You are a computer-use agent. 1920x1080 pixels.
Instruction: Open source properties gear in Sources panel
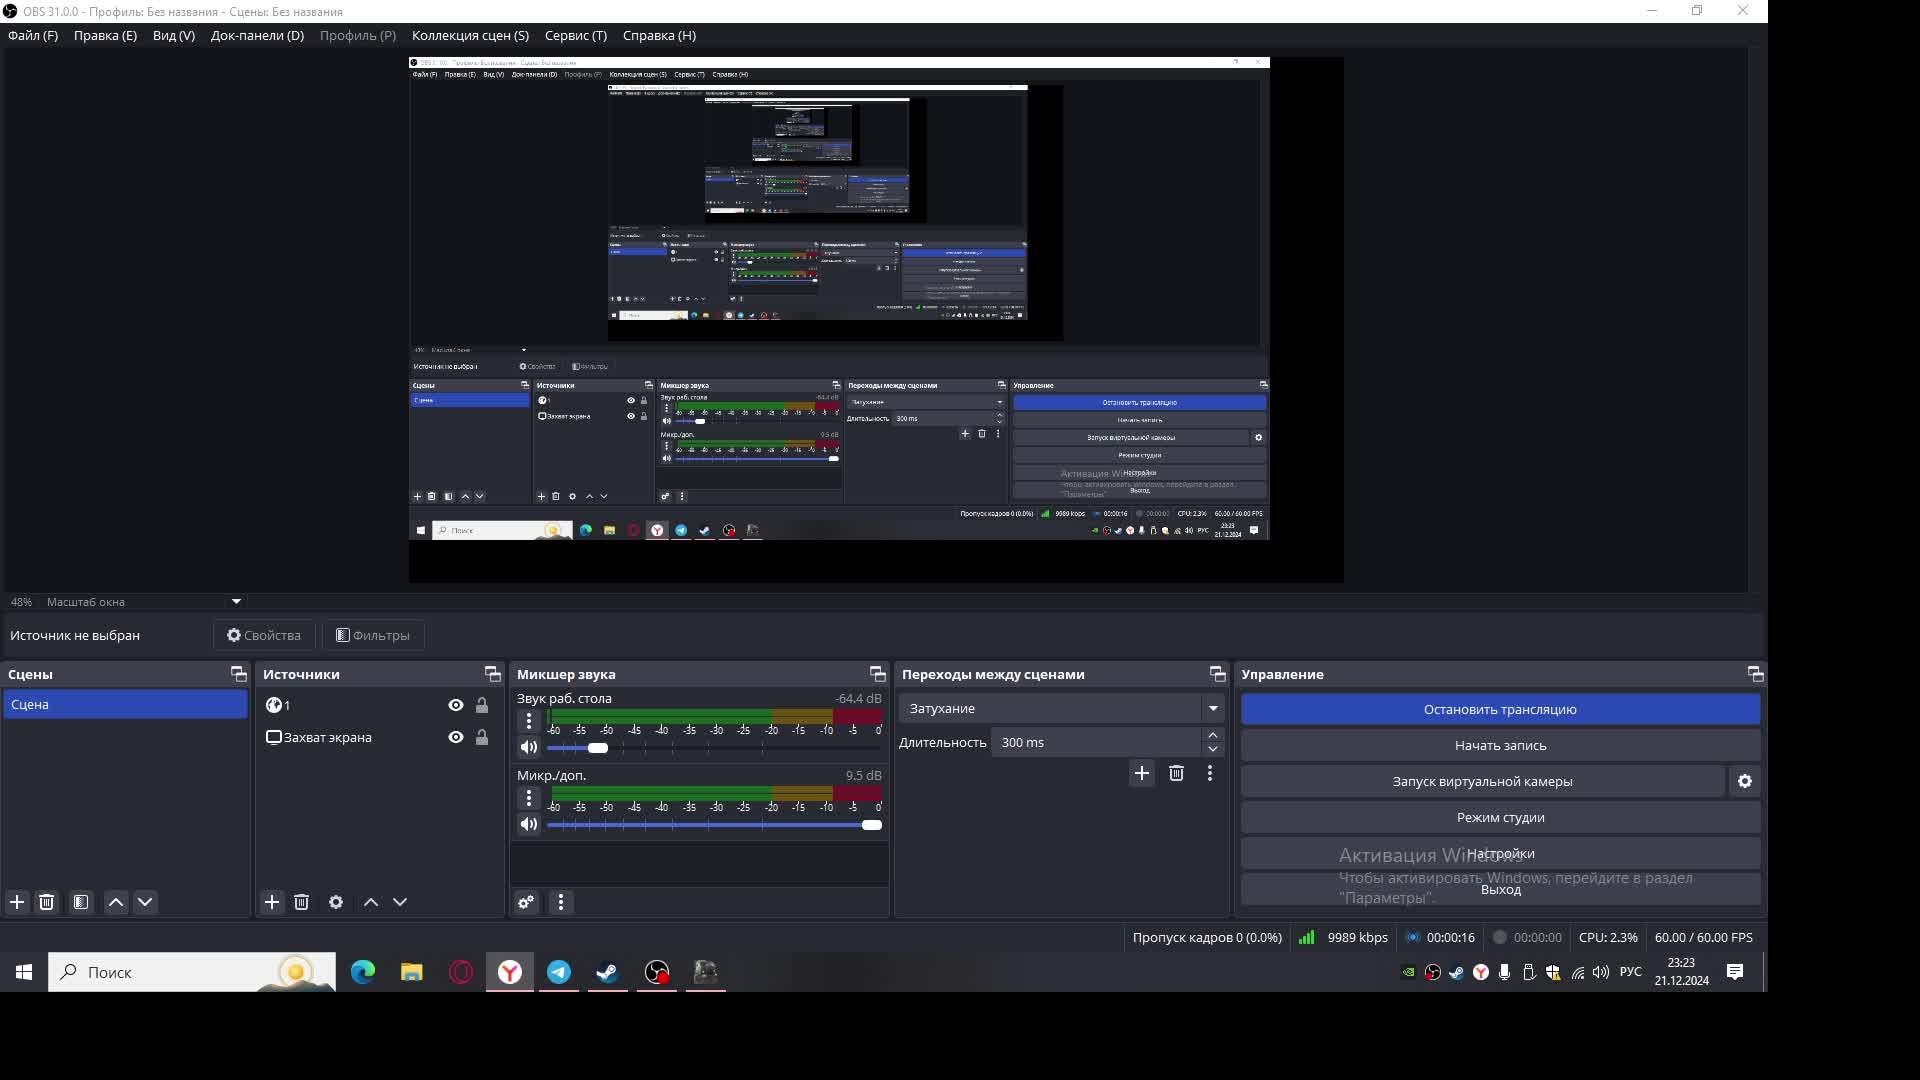(x=336, y=902)
